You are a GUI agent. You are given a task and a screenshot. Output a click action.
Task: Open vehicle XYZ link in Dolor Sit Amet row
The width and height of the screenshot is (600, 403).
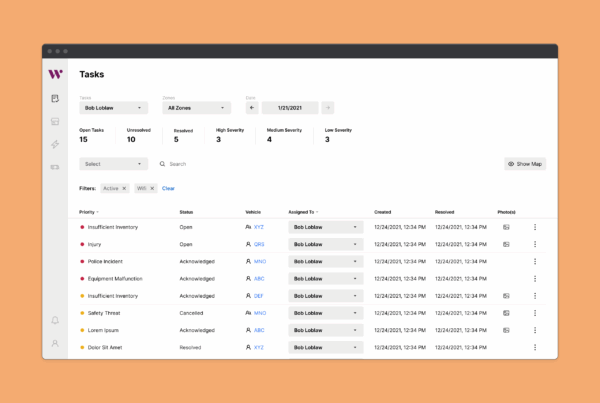259,348
